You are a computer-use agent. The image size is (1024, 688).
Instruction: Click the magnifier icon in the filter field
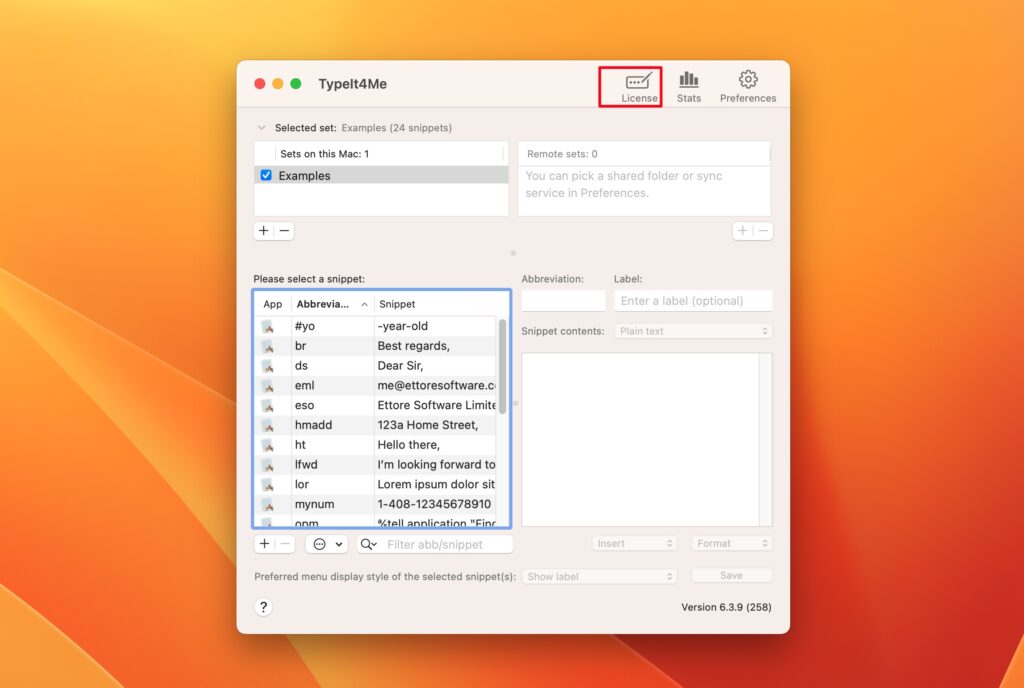tap(365, 543)
